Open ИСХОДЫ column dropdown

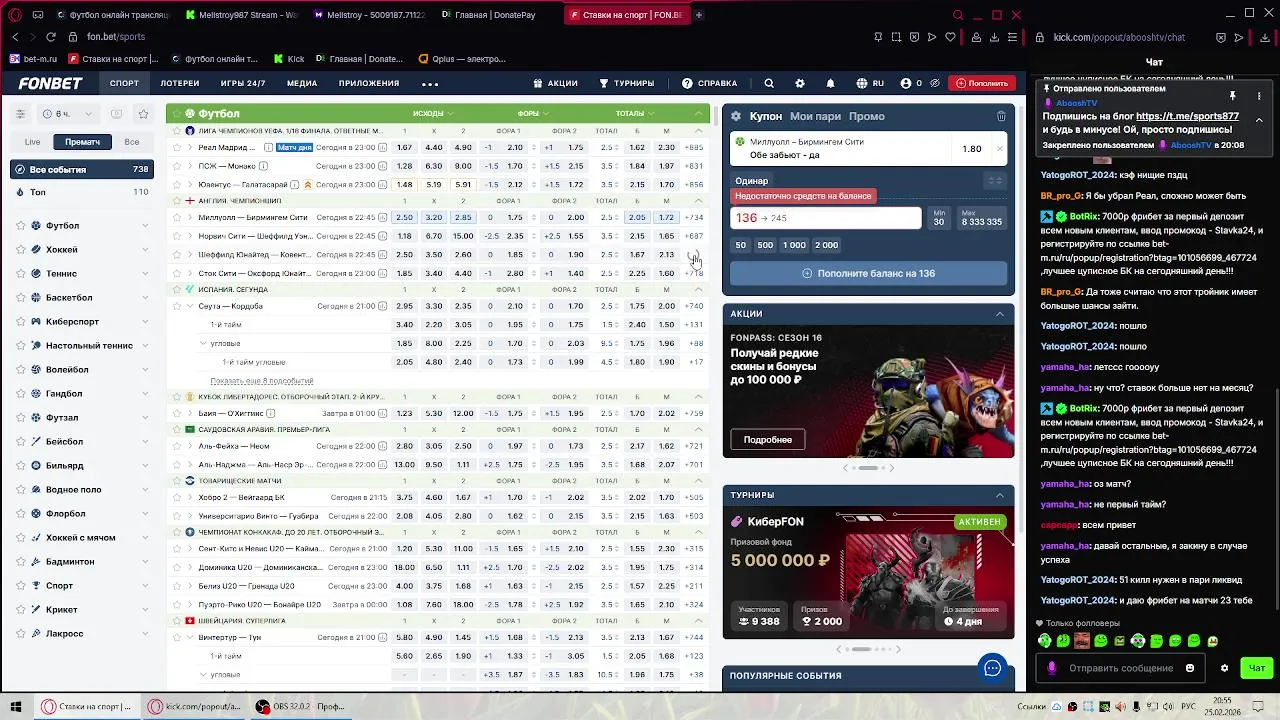click(434, 113)
